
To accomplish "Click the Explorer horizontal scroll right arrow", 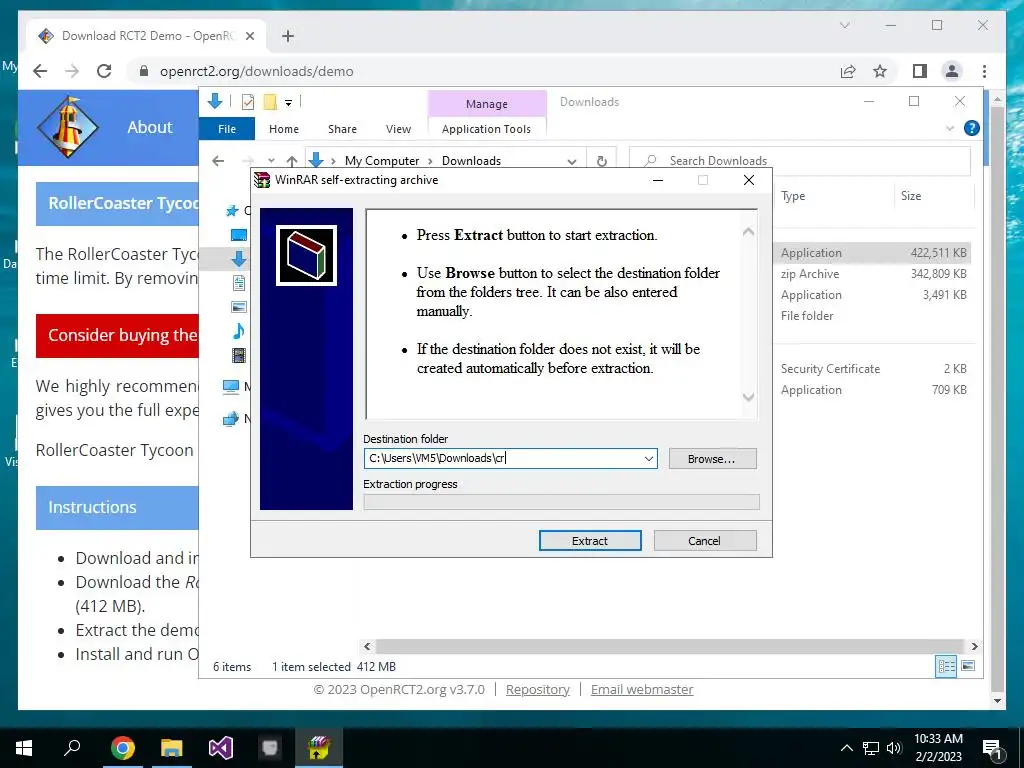I will 974,647.
